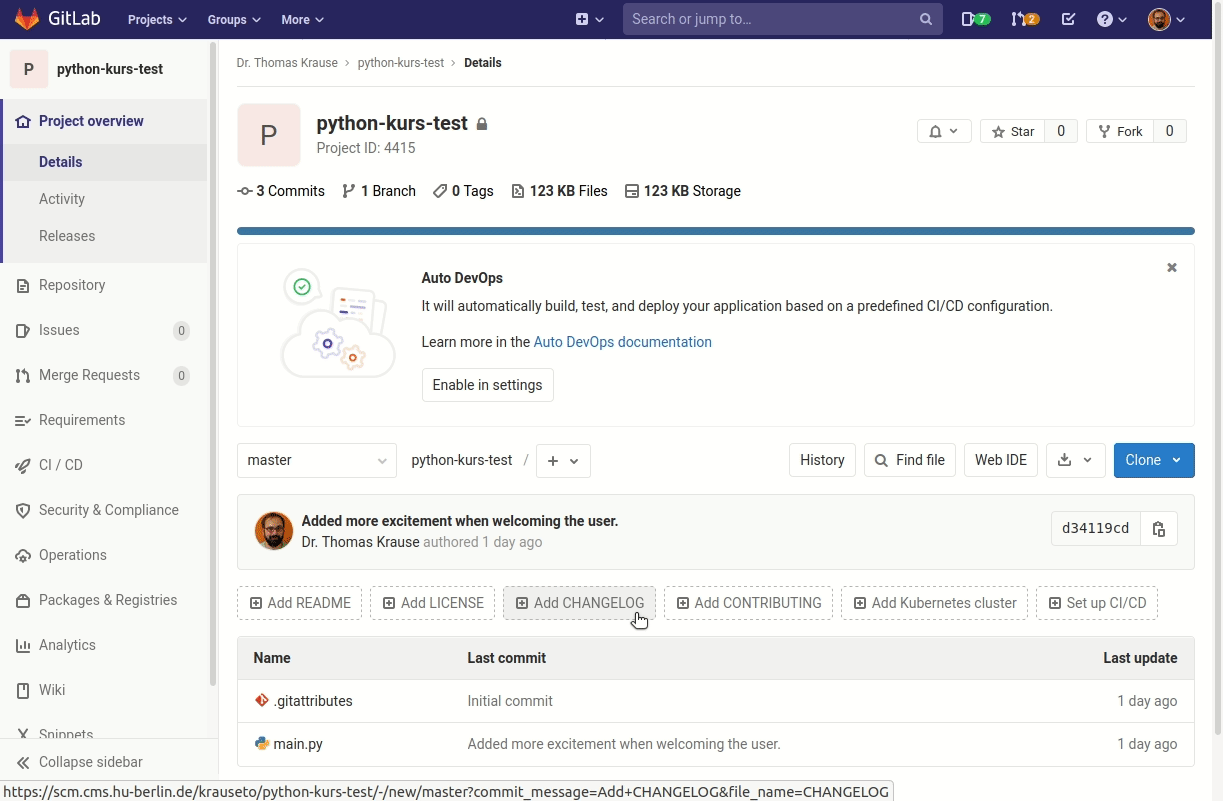Viewport: 1223px width, 801px height.
Task: Click Add README
Action: tap(299, 603)
